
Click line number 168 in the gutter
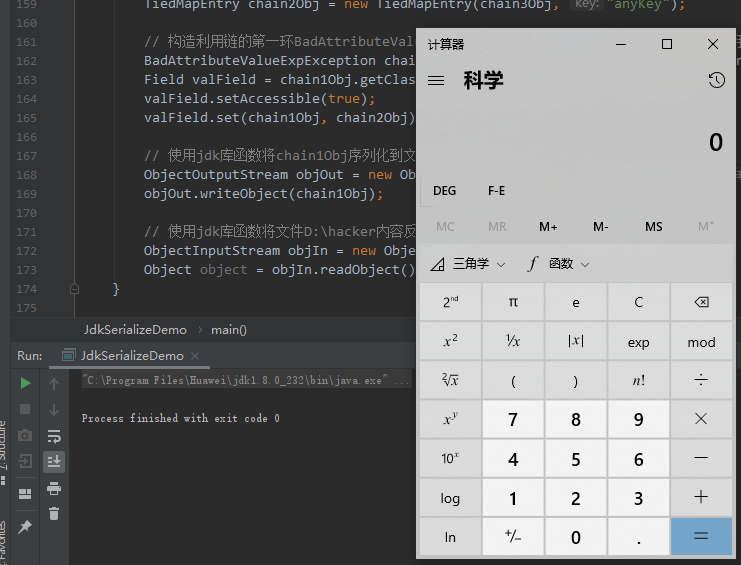coord(26,175)
